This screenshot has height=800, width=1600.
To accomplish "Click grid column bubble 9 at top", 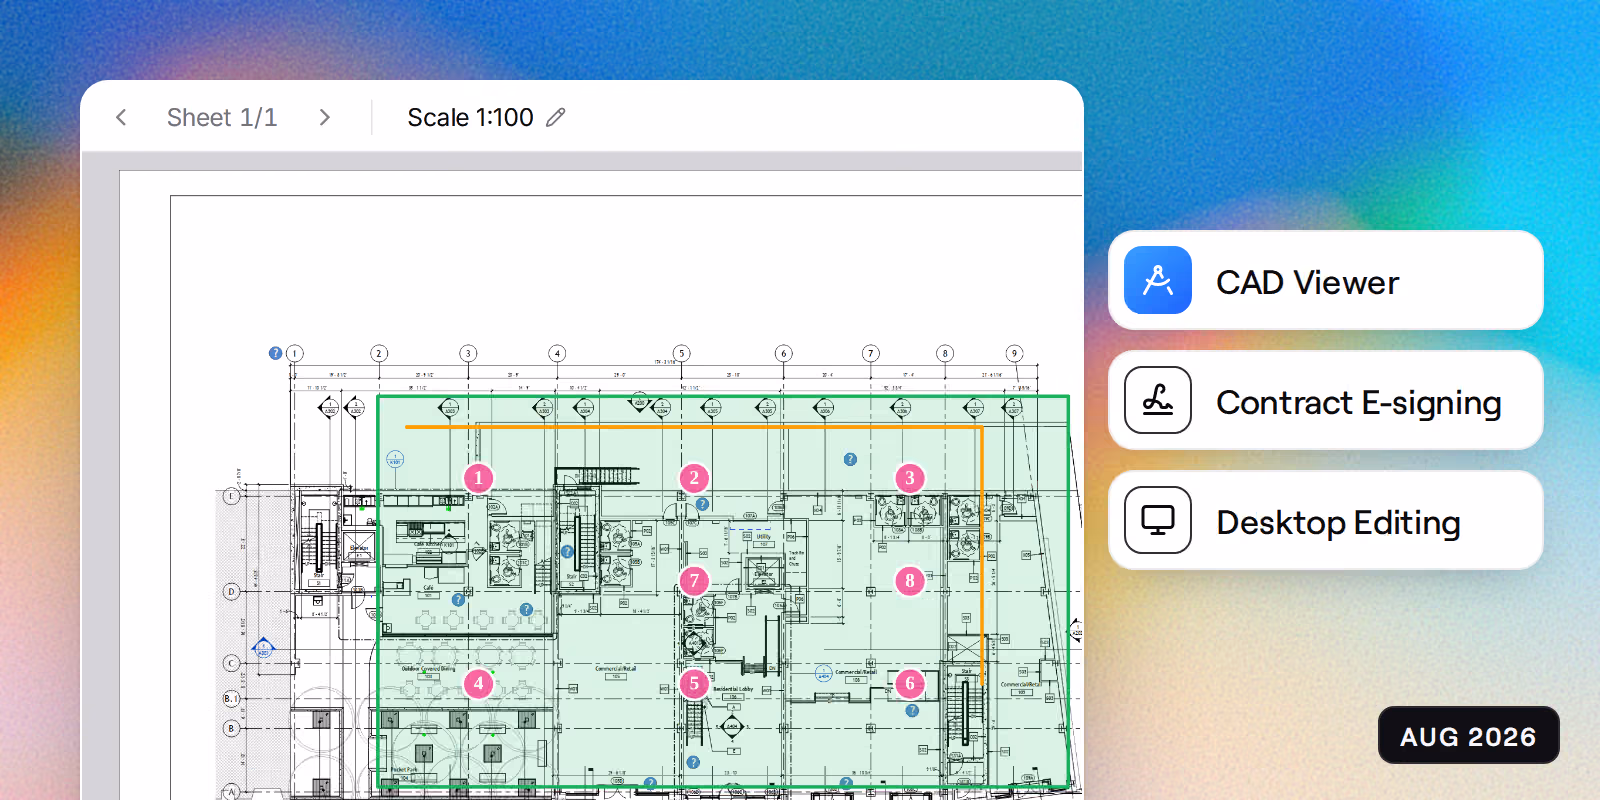I will pyautogui.click(x=1014, y=353).
